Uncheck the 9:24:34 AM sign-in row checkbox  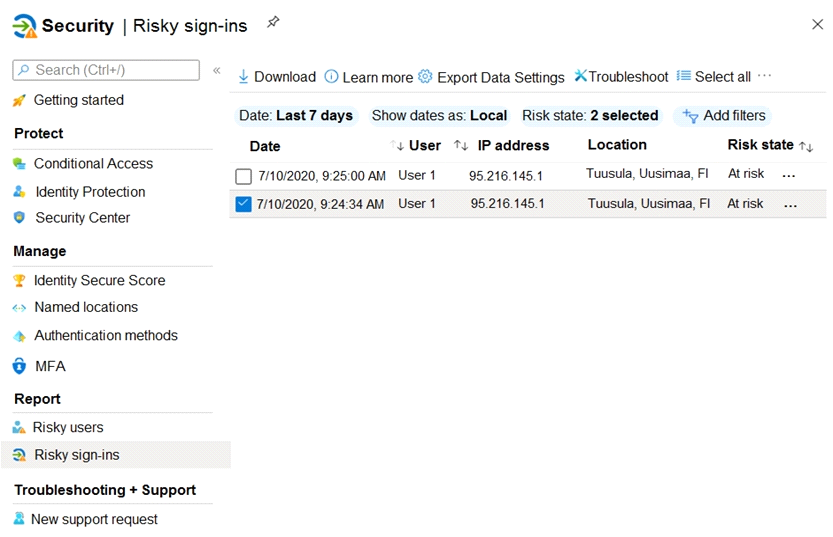coord(243,204)
